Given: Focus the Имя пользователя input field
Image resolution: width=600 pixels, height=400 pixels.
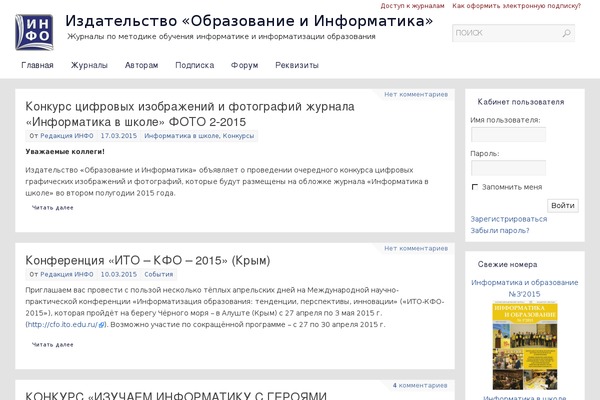Looking at the screenshot, I should pos(508,135).
